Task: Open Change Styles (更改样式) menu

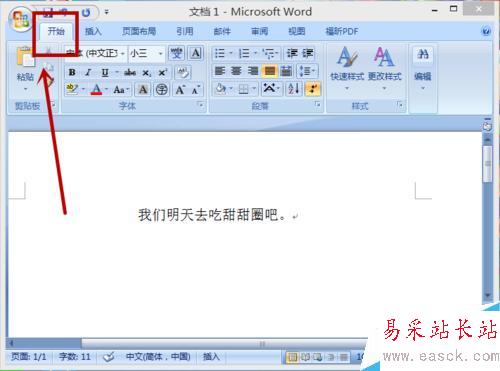Action: (x=384, y=68)
